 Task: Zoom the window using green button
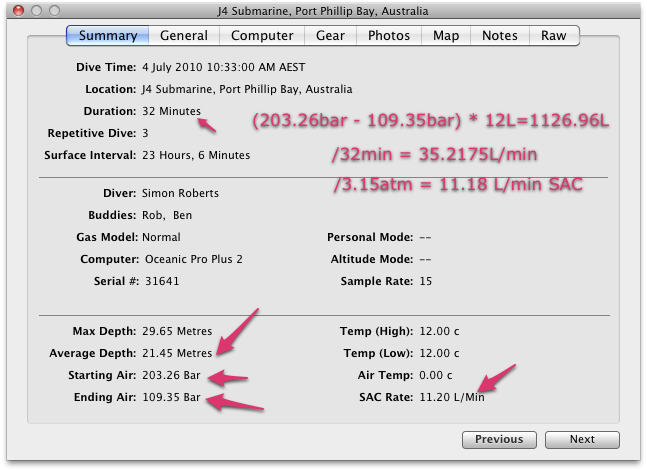pyautogui.click(x=56, y=10)
